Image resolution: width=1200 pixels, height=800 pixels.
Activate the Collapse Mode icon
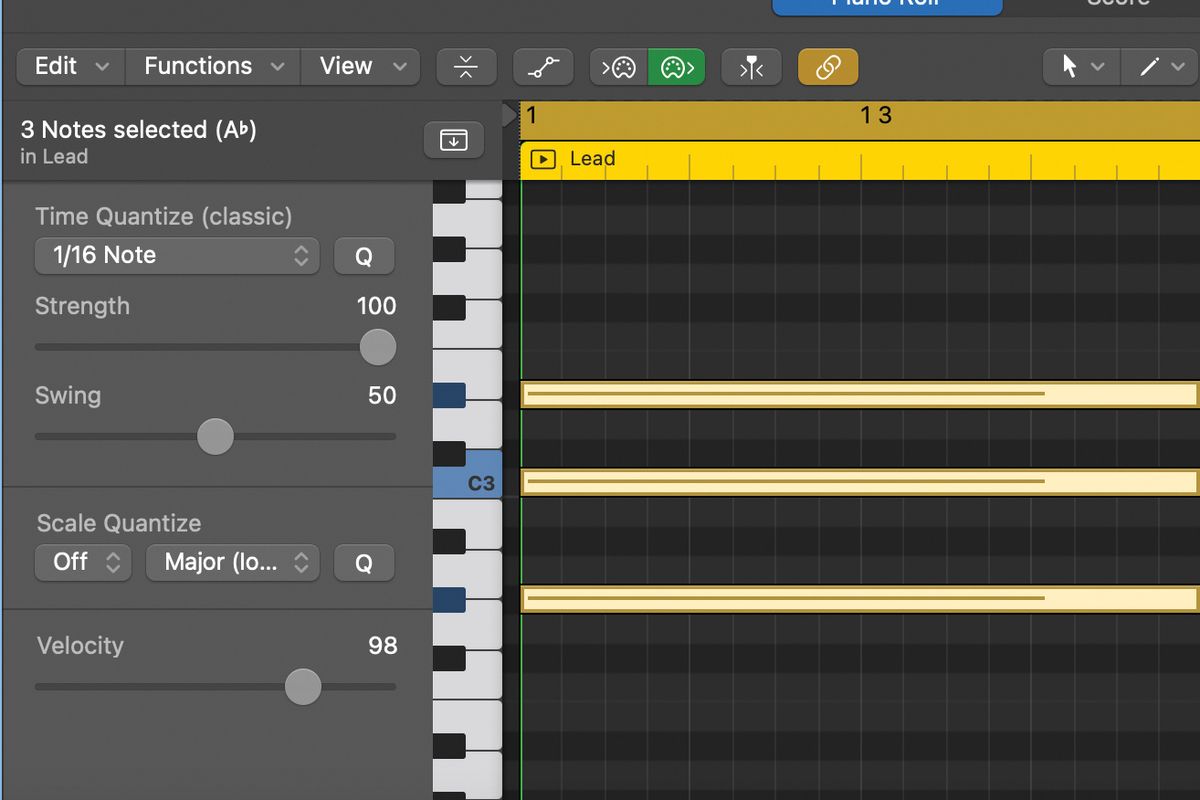click(466, 67)
